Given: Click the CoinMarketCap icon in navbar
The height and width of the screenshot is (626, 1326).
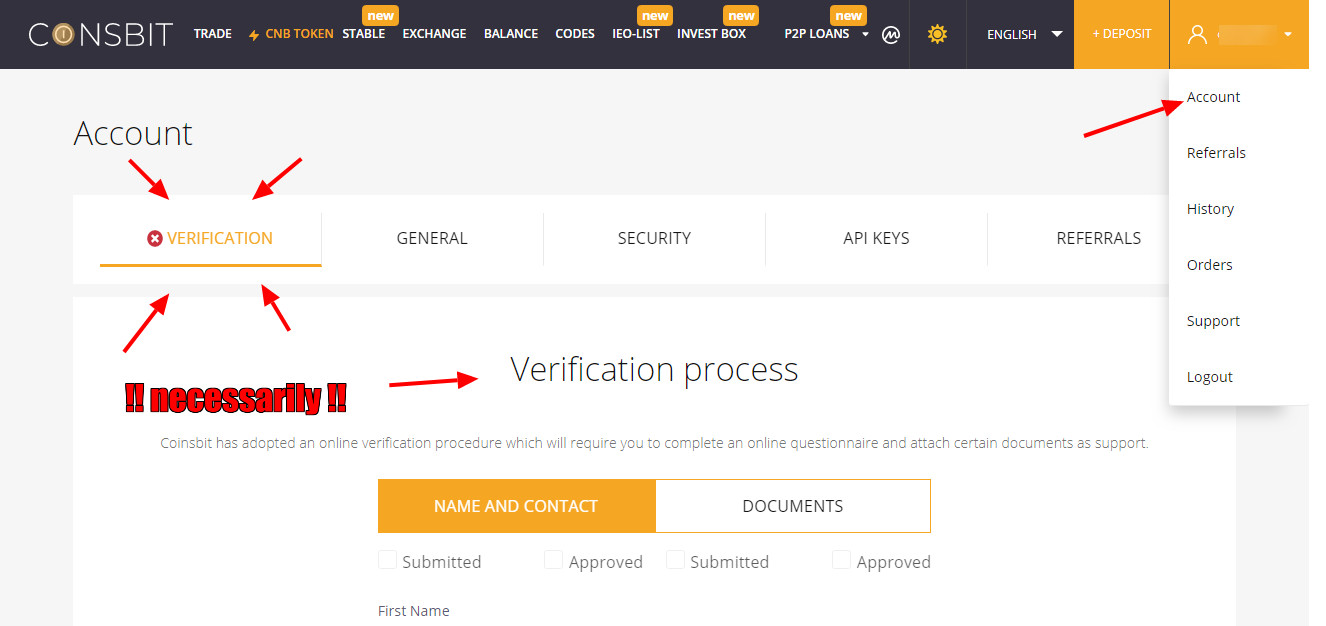Looking at the screenshot, I should [891, 35].
